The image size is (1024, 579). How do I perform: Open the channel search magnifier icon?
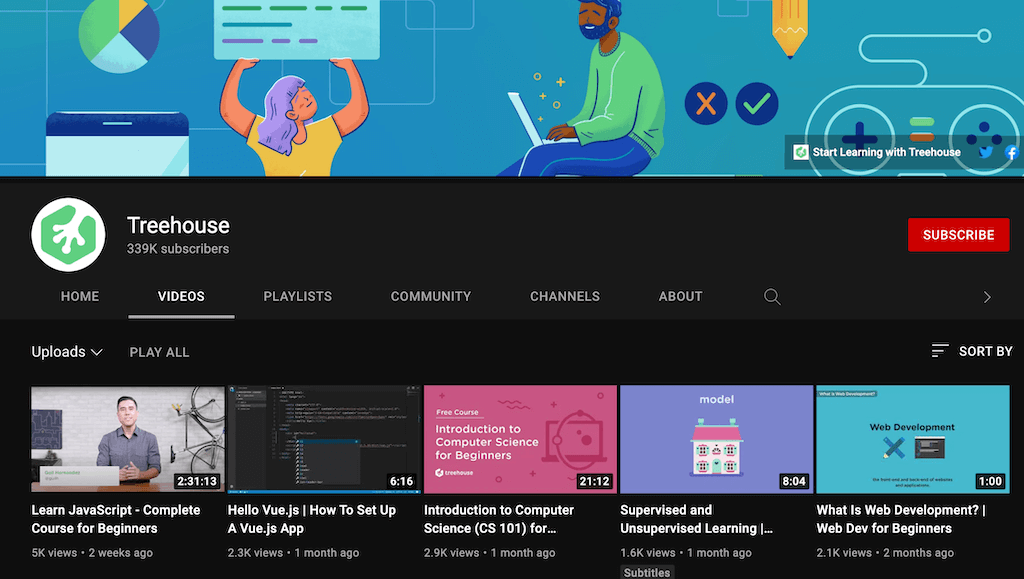coord(772,297)
